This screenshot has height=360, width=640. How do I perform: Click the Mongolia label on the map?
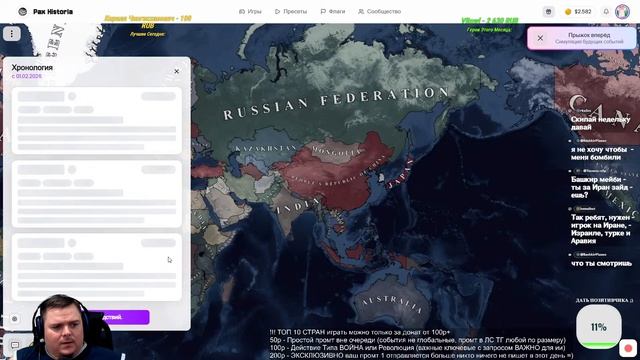click(x=337, y=151)
